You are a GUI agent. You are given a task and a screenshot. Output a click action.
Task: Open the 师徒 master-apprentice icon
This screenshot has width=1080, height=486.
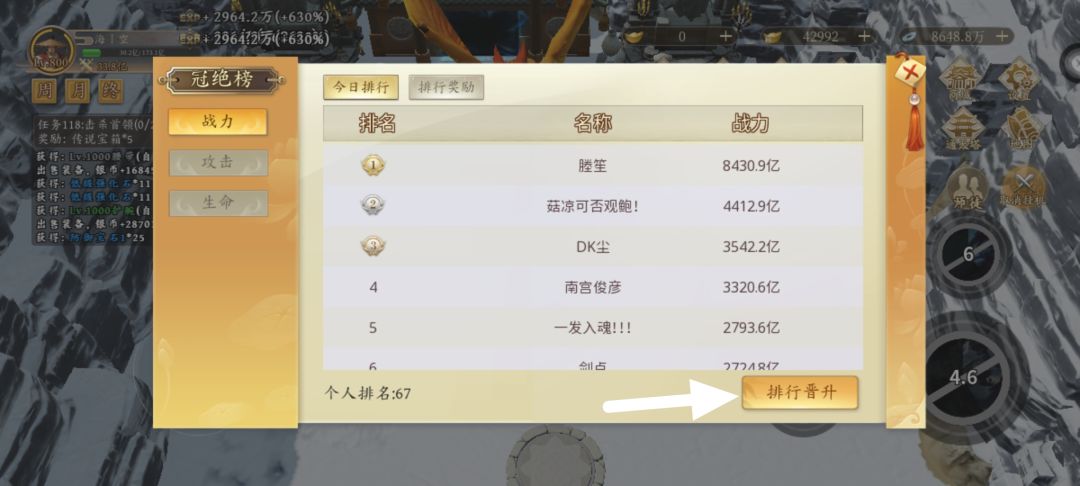click(x=967, y=187)
